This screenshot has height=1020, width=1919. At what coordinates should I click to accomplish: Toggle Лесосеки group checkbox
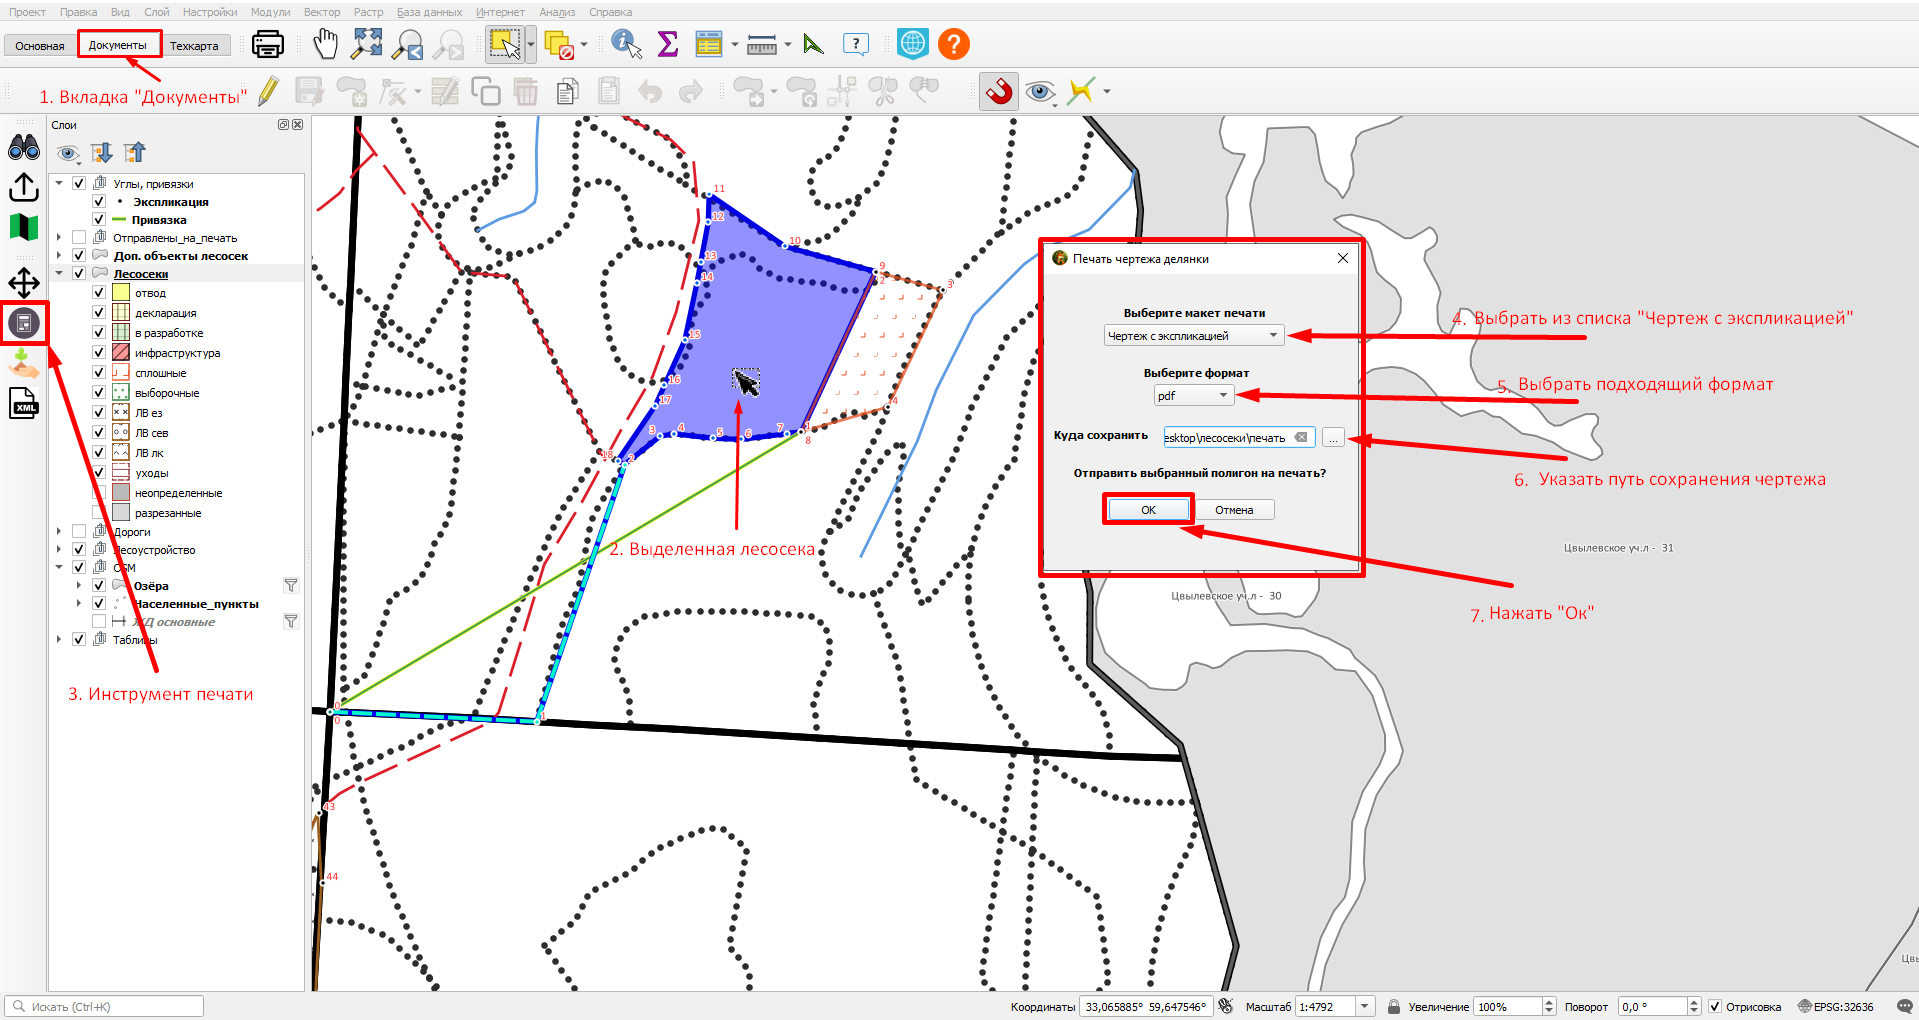point(79,274)
